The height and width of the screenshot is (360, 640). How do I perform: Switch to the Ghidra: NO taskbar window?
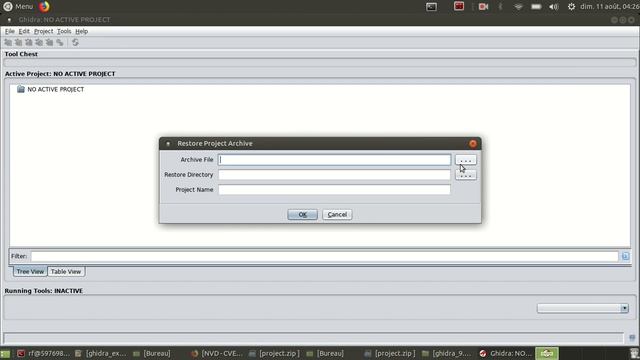pyautogui.click(x=505, y=353)
